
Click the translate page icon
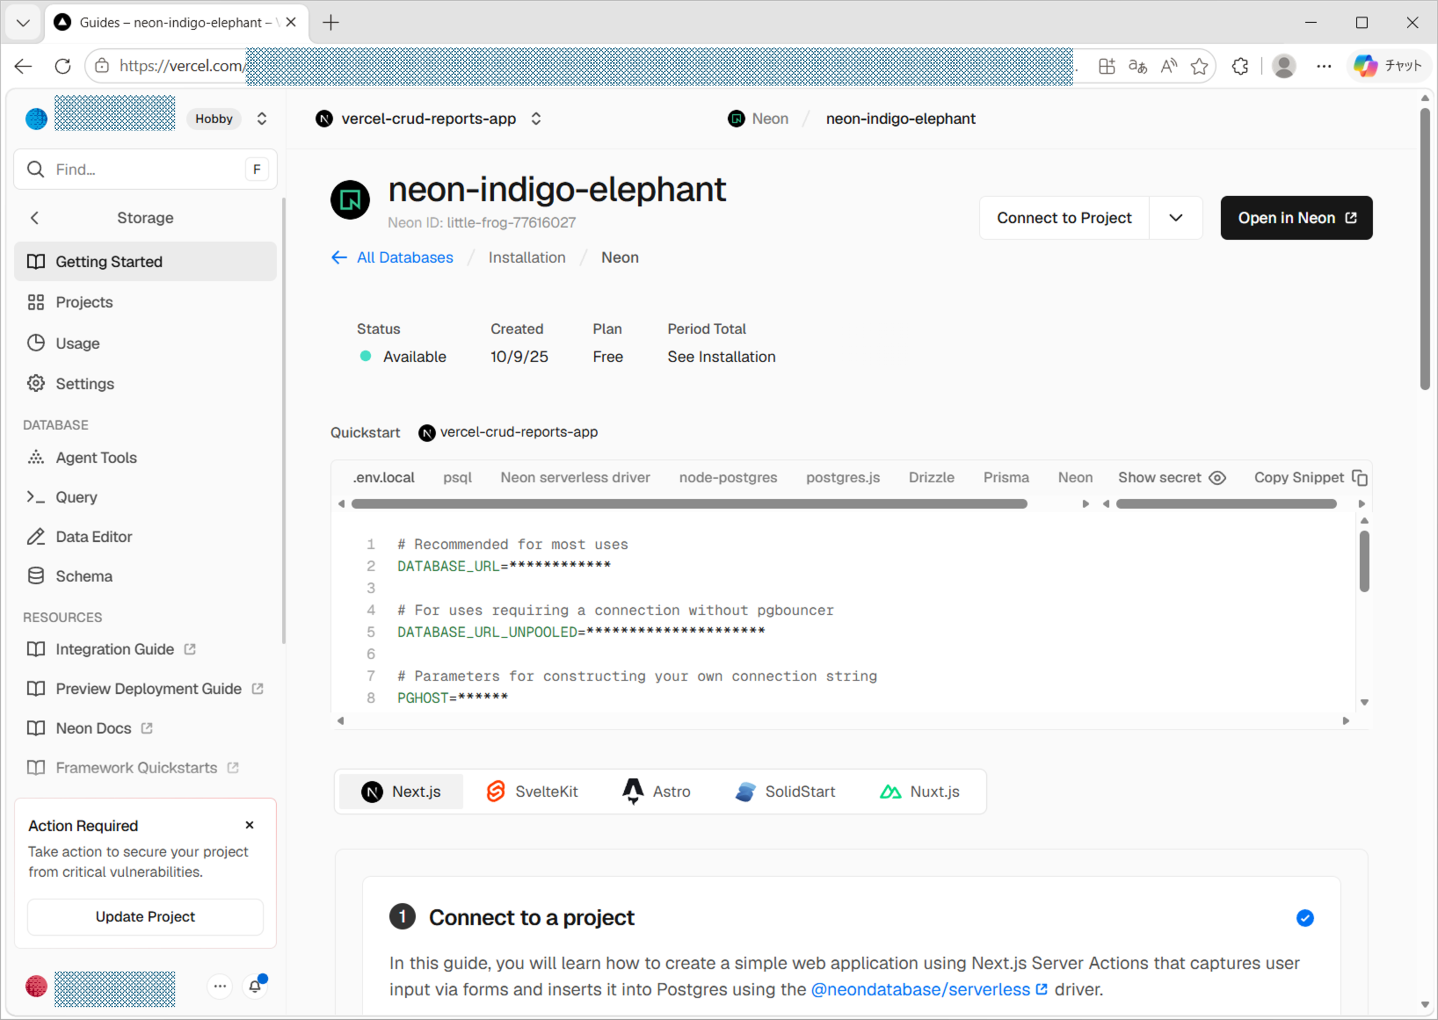1137,66
